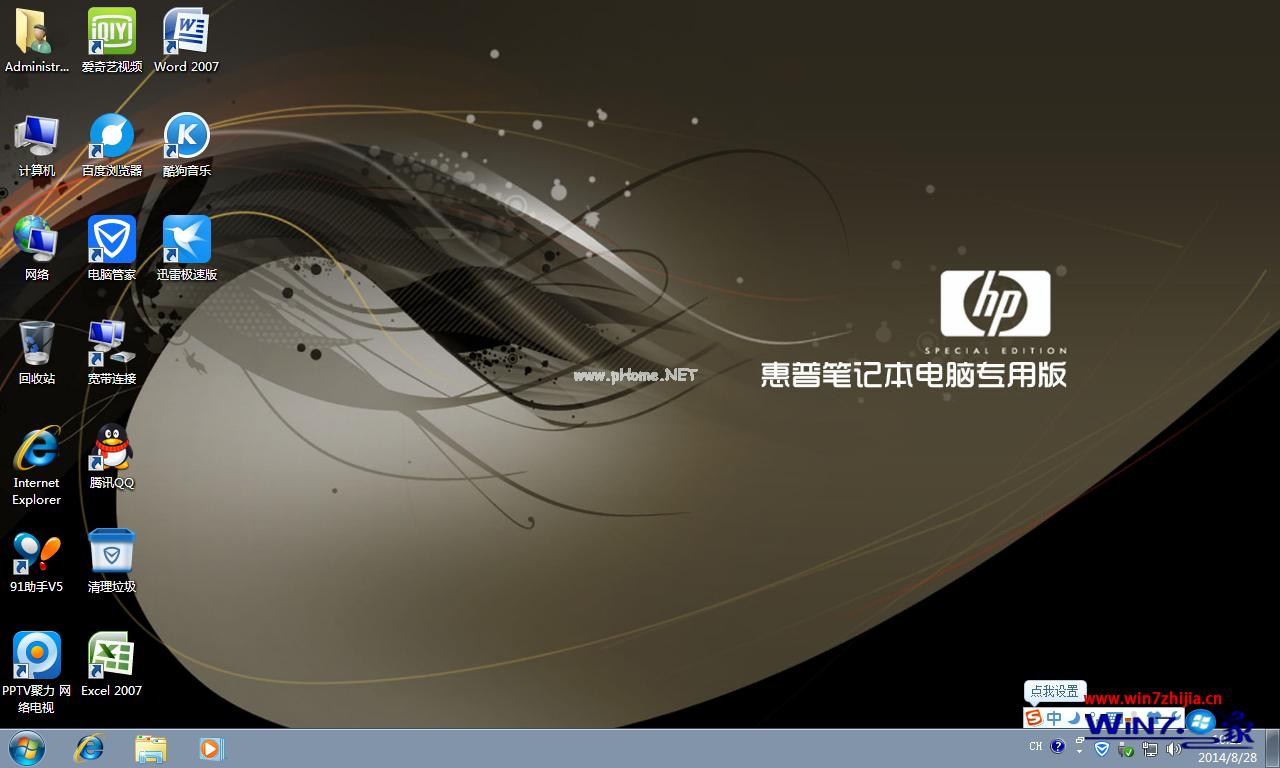Click the Safely Remove Hardware tray icon
Viewport: 1280px width, 768px height.
coord(1125,749)
